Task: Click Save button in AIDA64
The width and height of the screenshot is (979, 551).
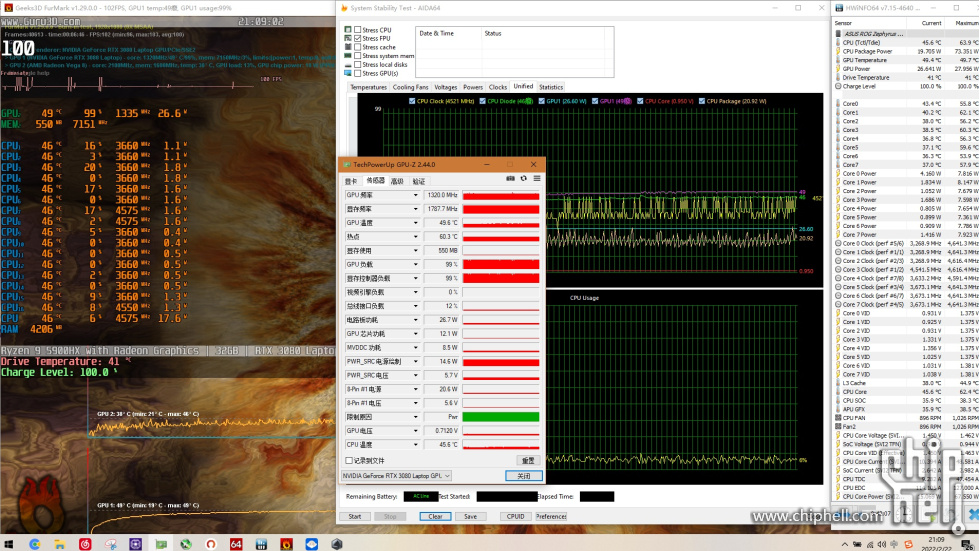Action: tap(470, 517)
